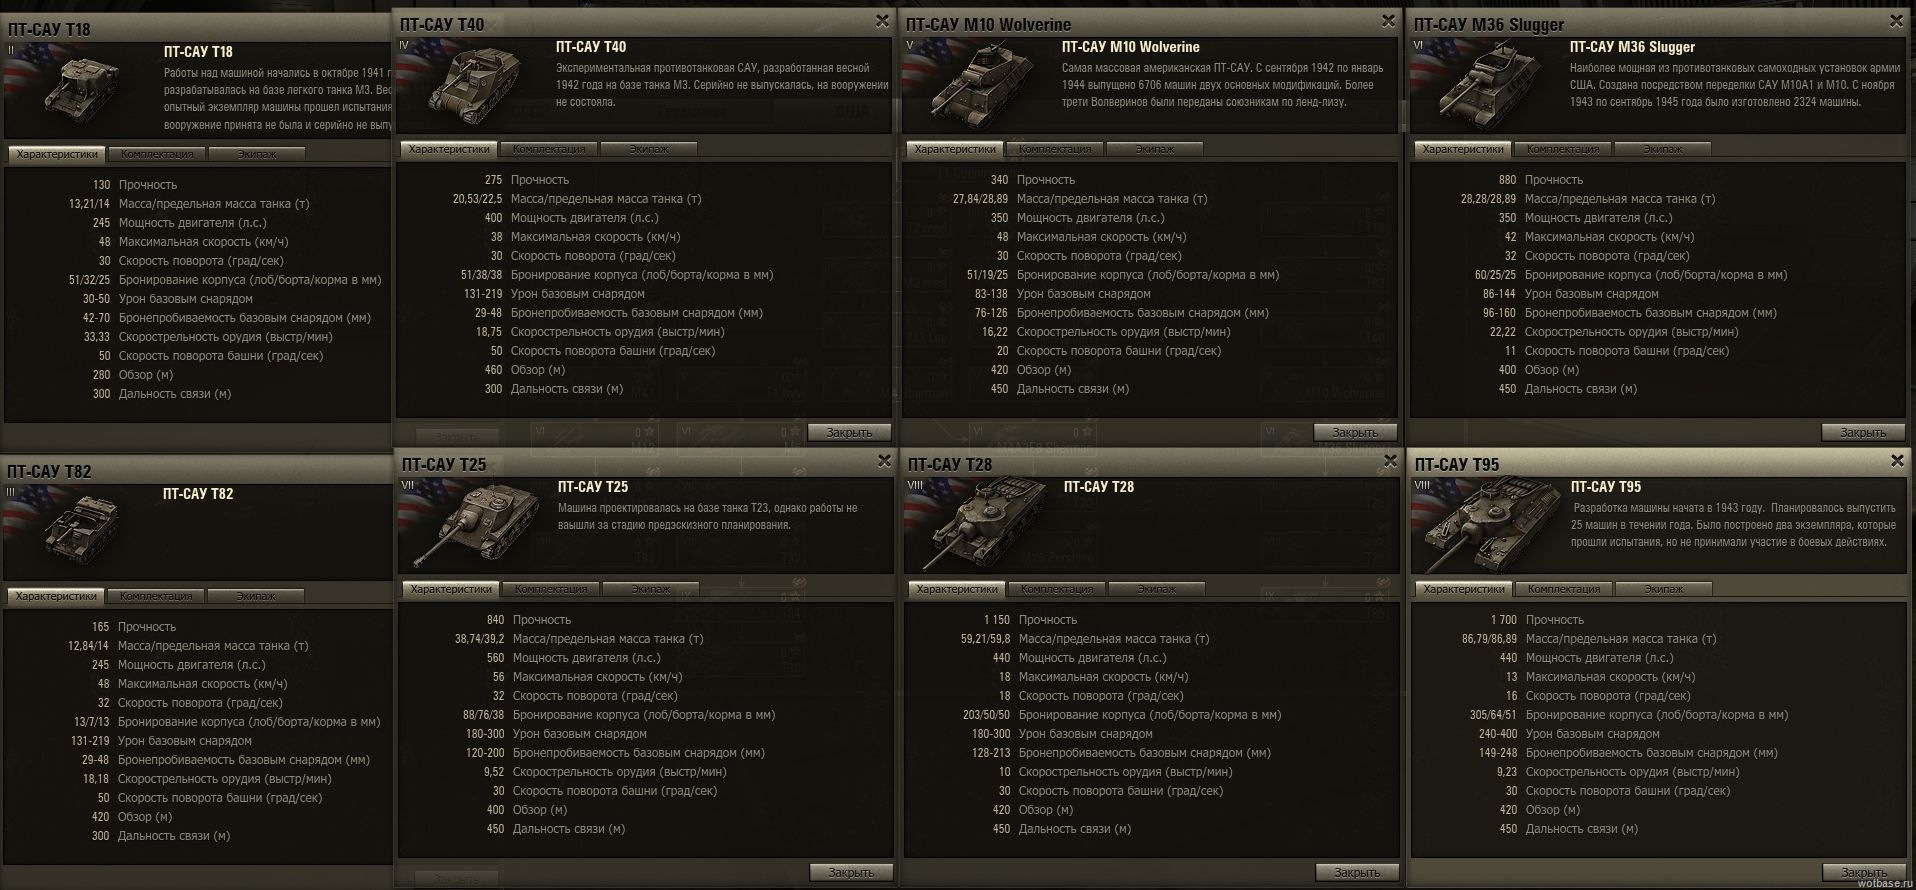The image size is (1916, 890).
Task: Open Комплектация tab in the T95 window
Action: click(x=1564, y=589)
